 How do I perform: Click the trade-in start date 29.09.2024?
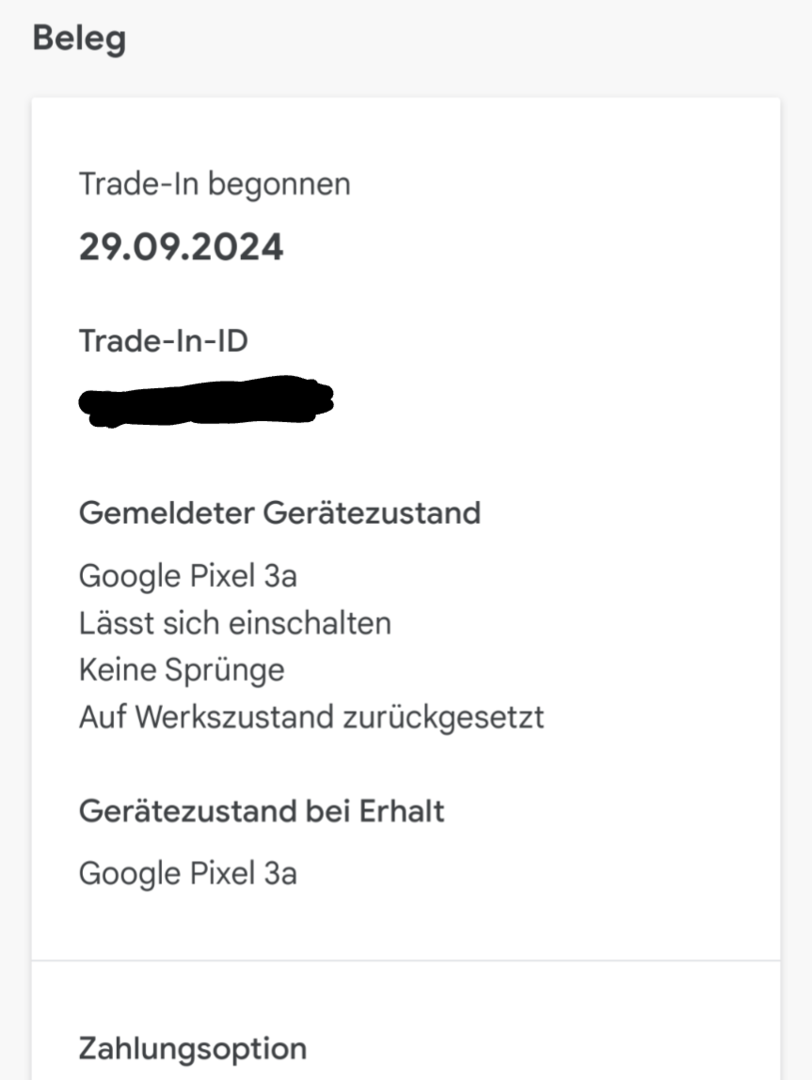click(181, 246)
